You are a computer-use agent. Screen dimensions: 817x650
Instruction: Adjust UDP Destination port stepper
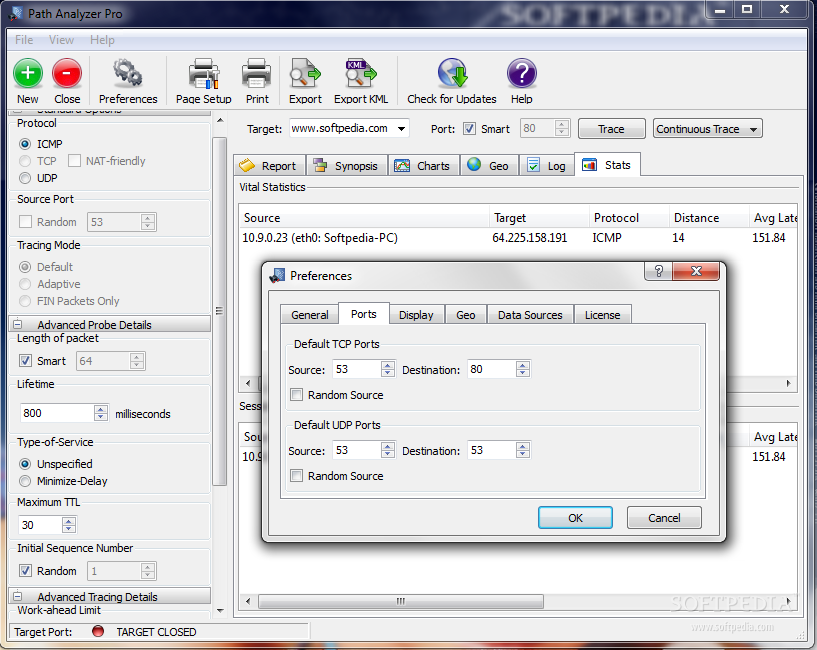523,450
